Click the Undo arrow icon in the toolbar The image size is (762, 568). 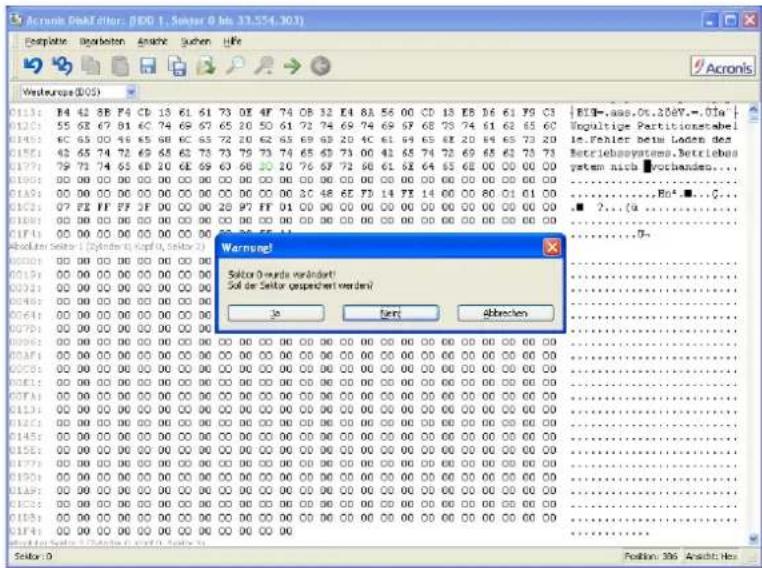pyautogui.click(x=34, y=66)
